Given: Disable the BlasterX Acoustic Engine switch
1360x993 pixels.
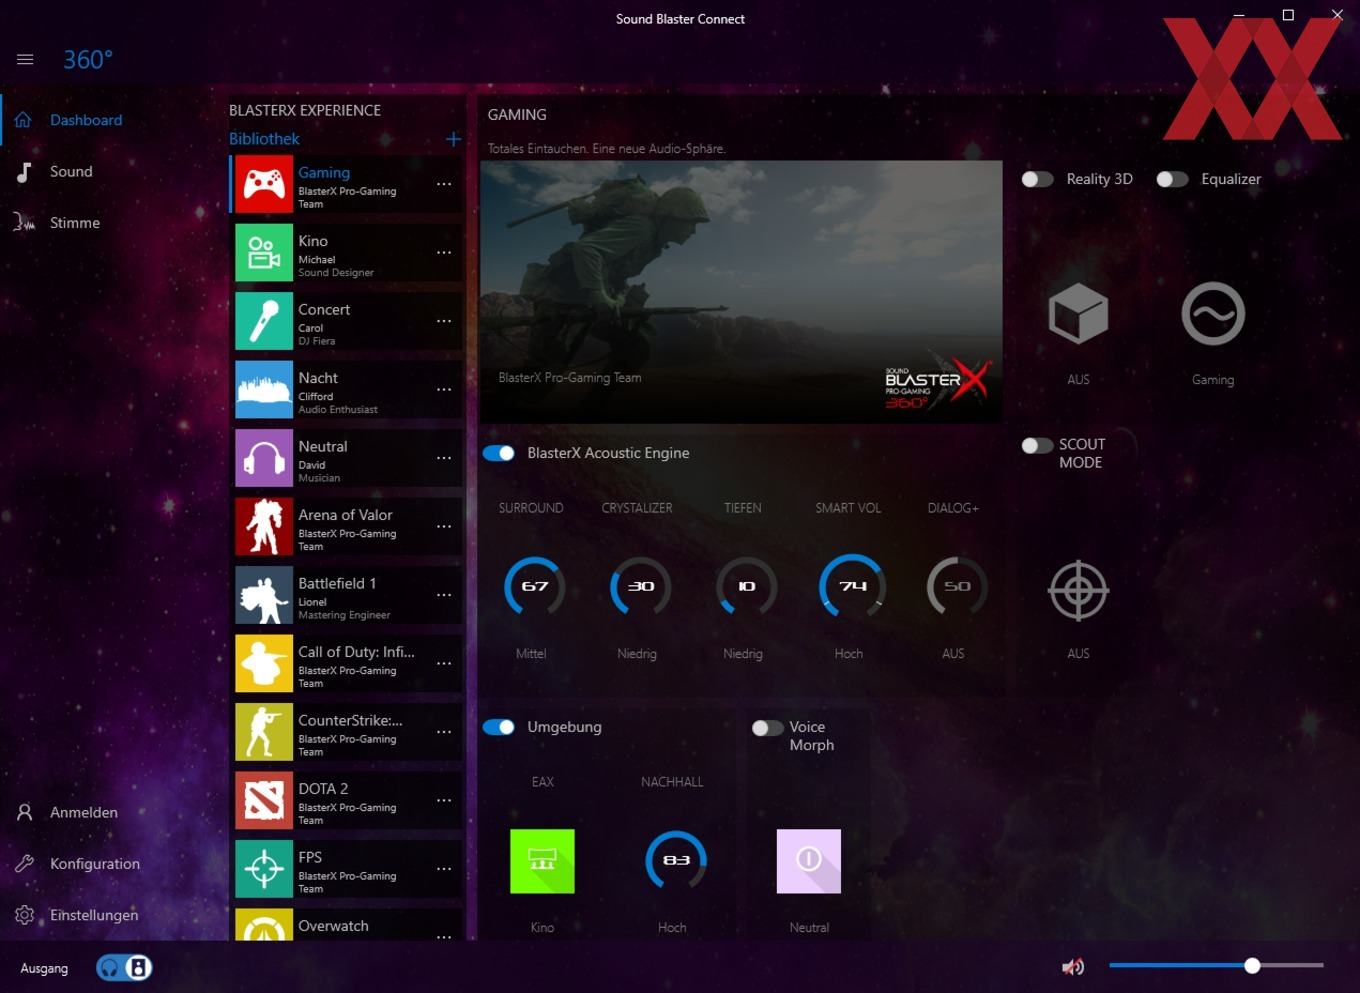Looking at the screenshot, I should tap(498, 453).
